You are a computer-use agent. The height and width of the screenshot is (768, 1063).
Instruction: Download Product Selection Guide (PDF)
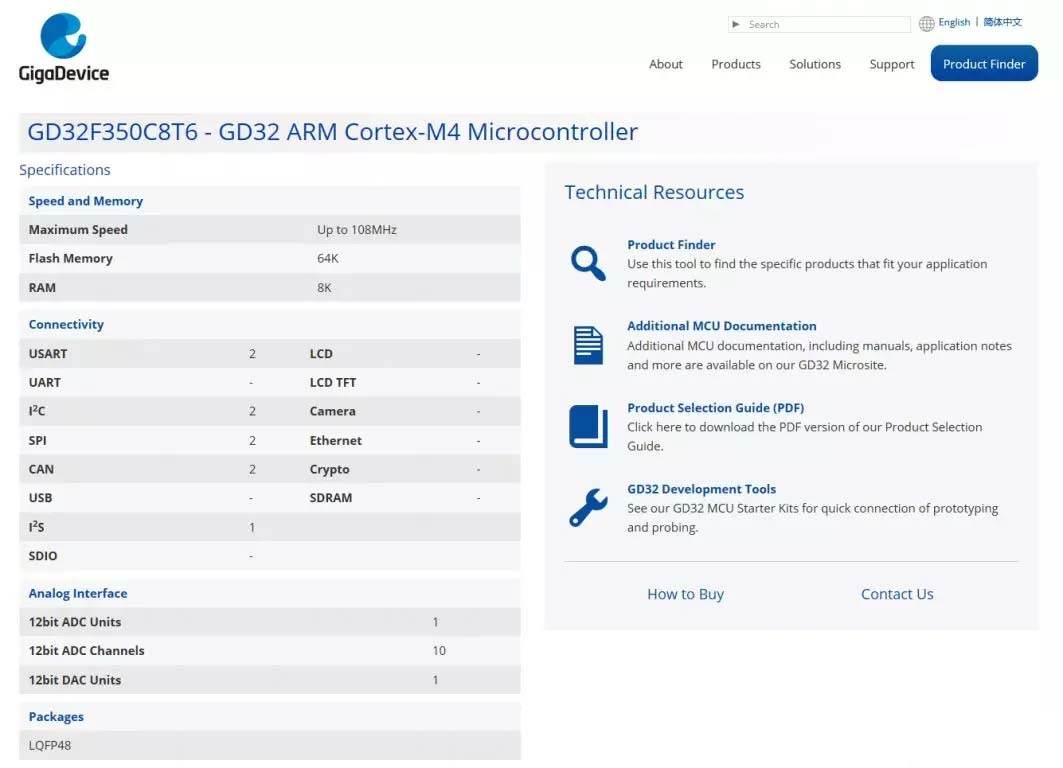[715, 408]
